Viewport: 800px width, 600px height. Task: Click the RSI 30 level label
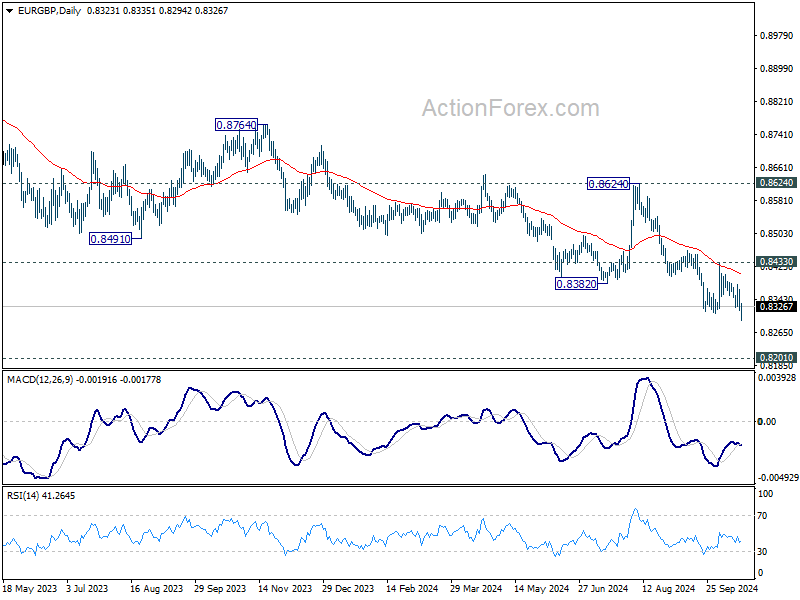pos(762,552)
